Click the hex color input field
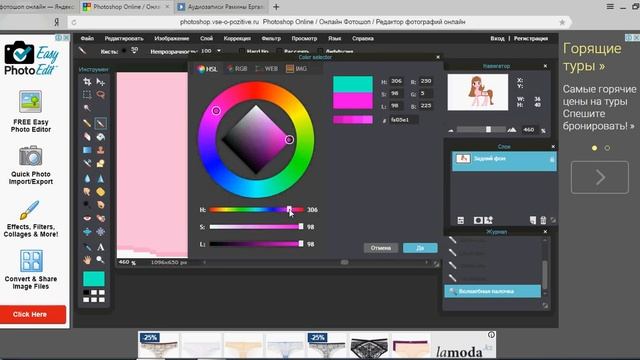 [x=404, y=120]
